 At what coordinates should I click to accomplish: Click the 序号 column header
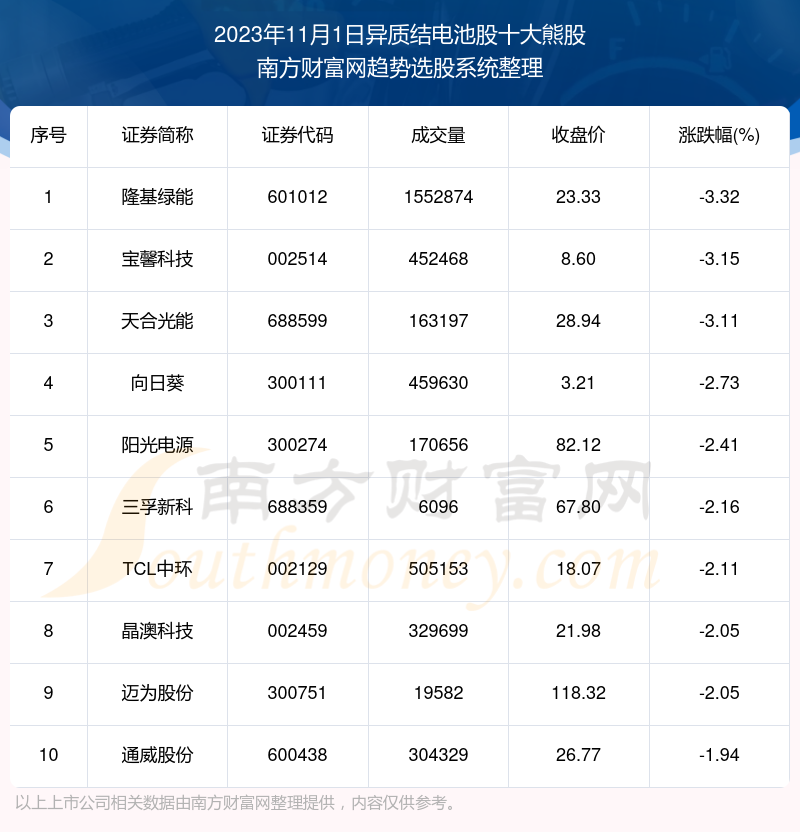pyautogui.click(x=48, y=136)
